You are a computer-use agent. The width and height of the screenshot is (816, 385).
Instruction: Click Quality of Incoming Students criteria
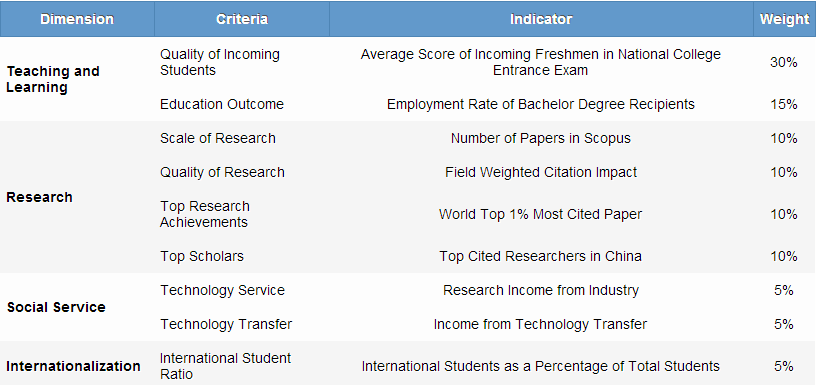[220, 62]
